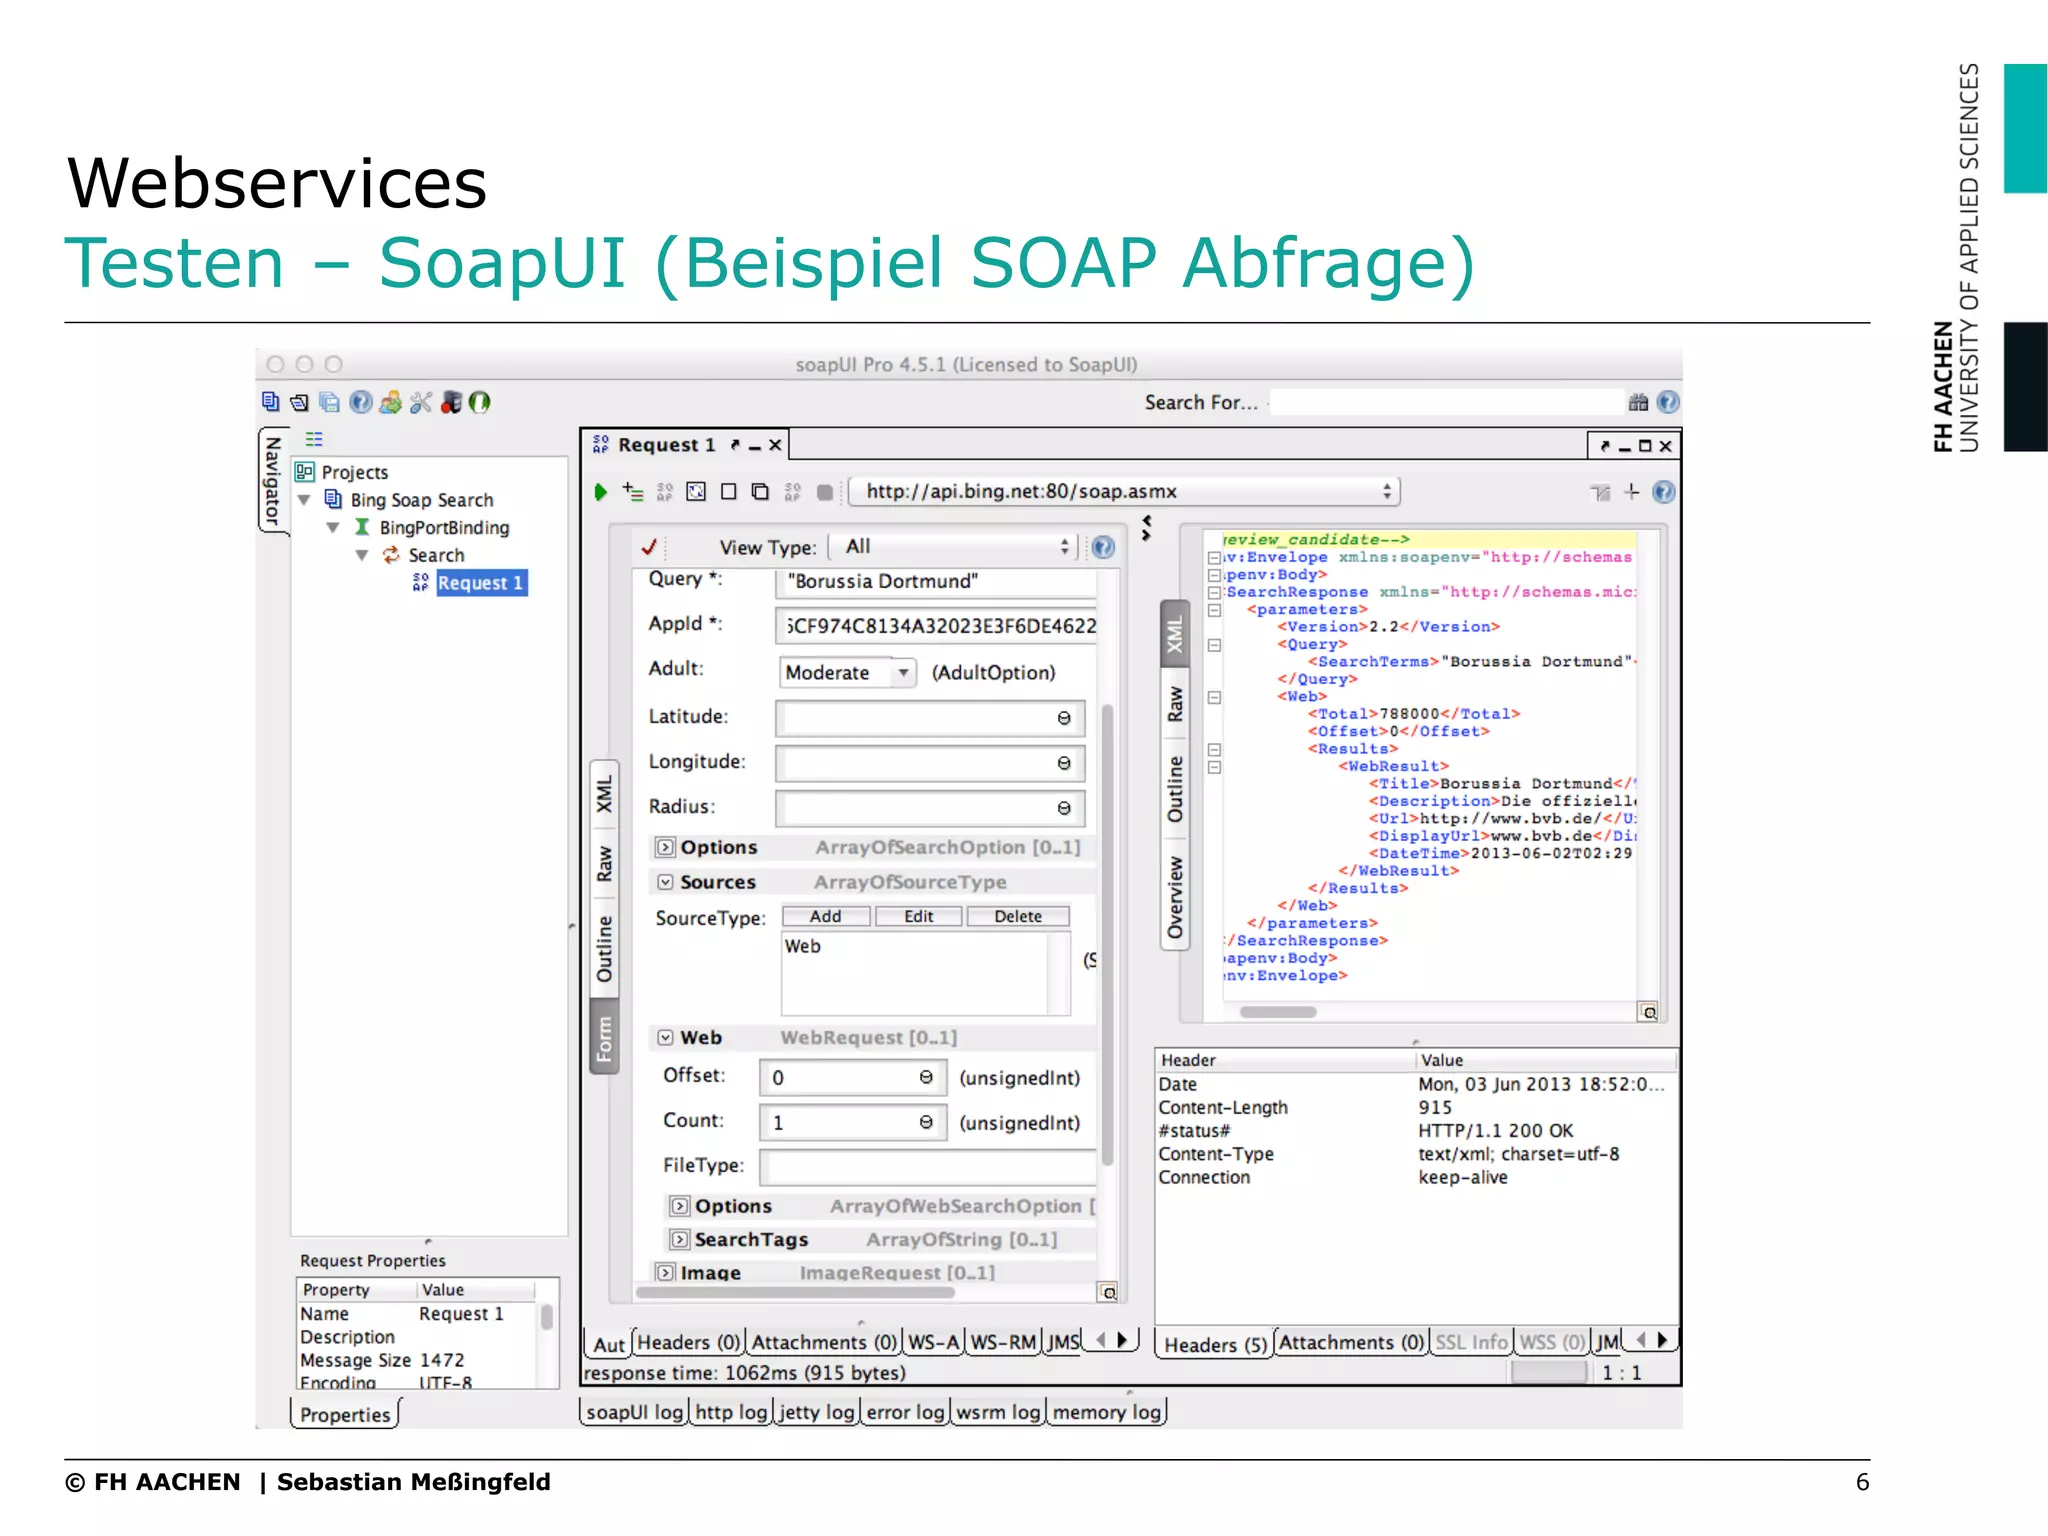
Task: Click the Properties button at the bottom left
Action: click(345, 1414)
